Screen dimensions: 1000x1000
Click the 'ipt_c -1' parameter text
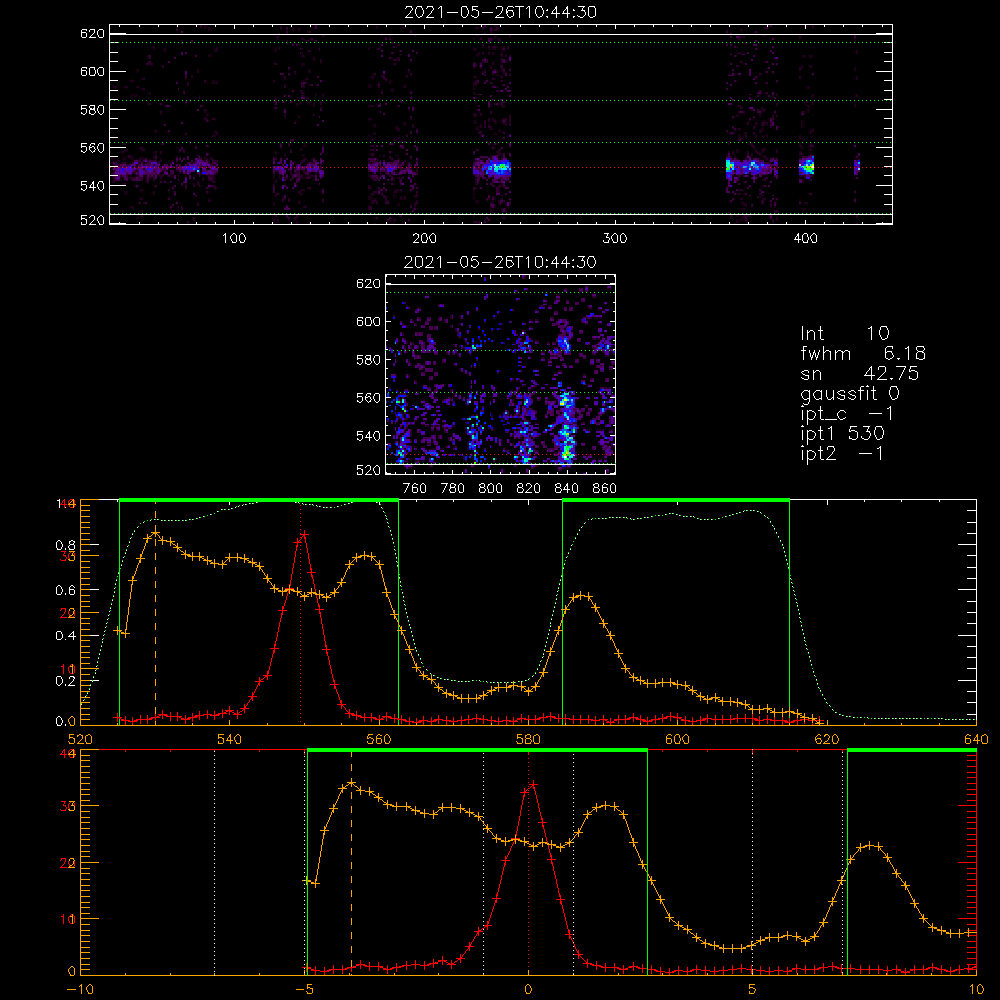pyautogui.click(x=847, y=414)
